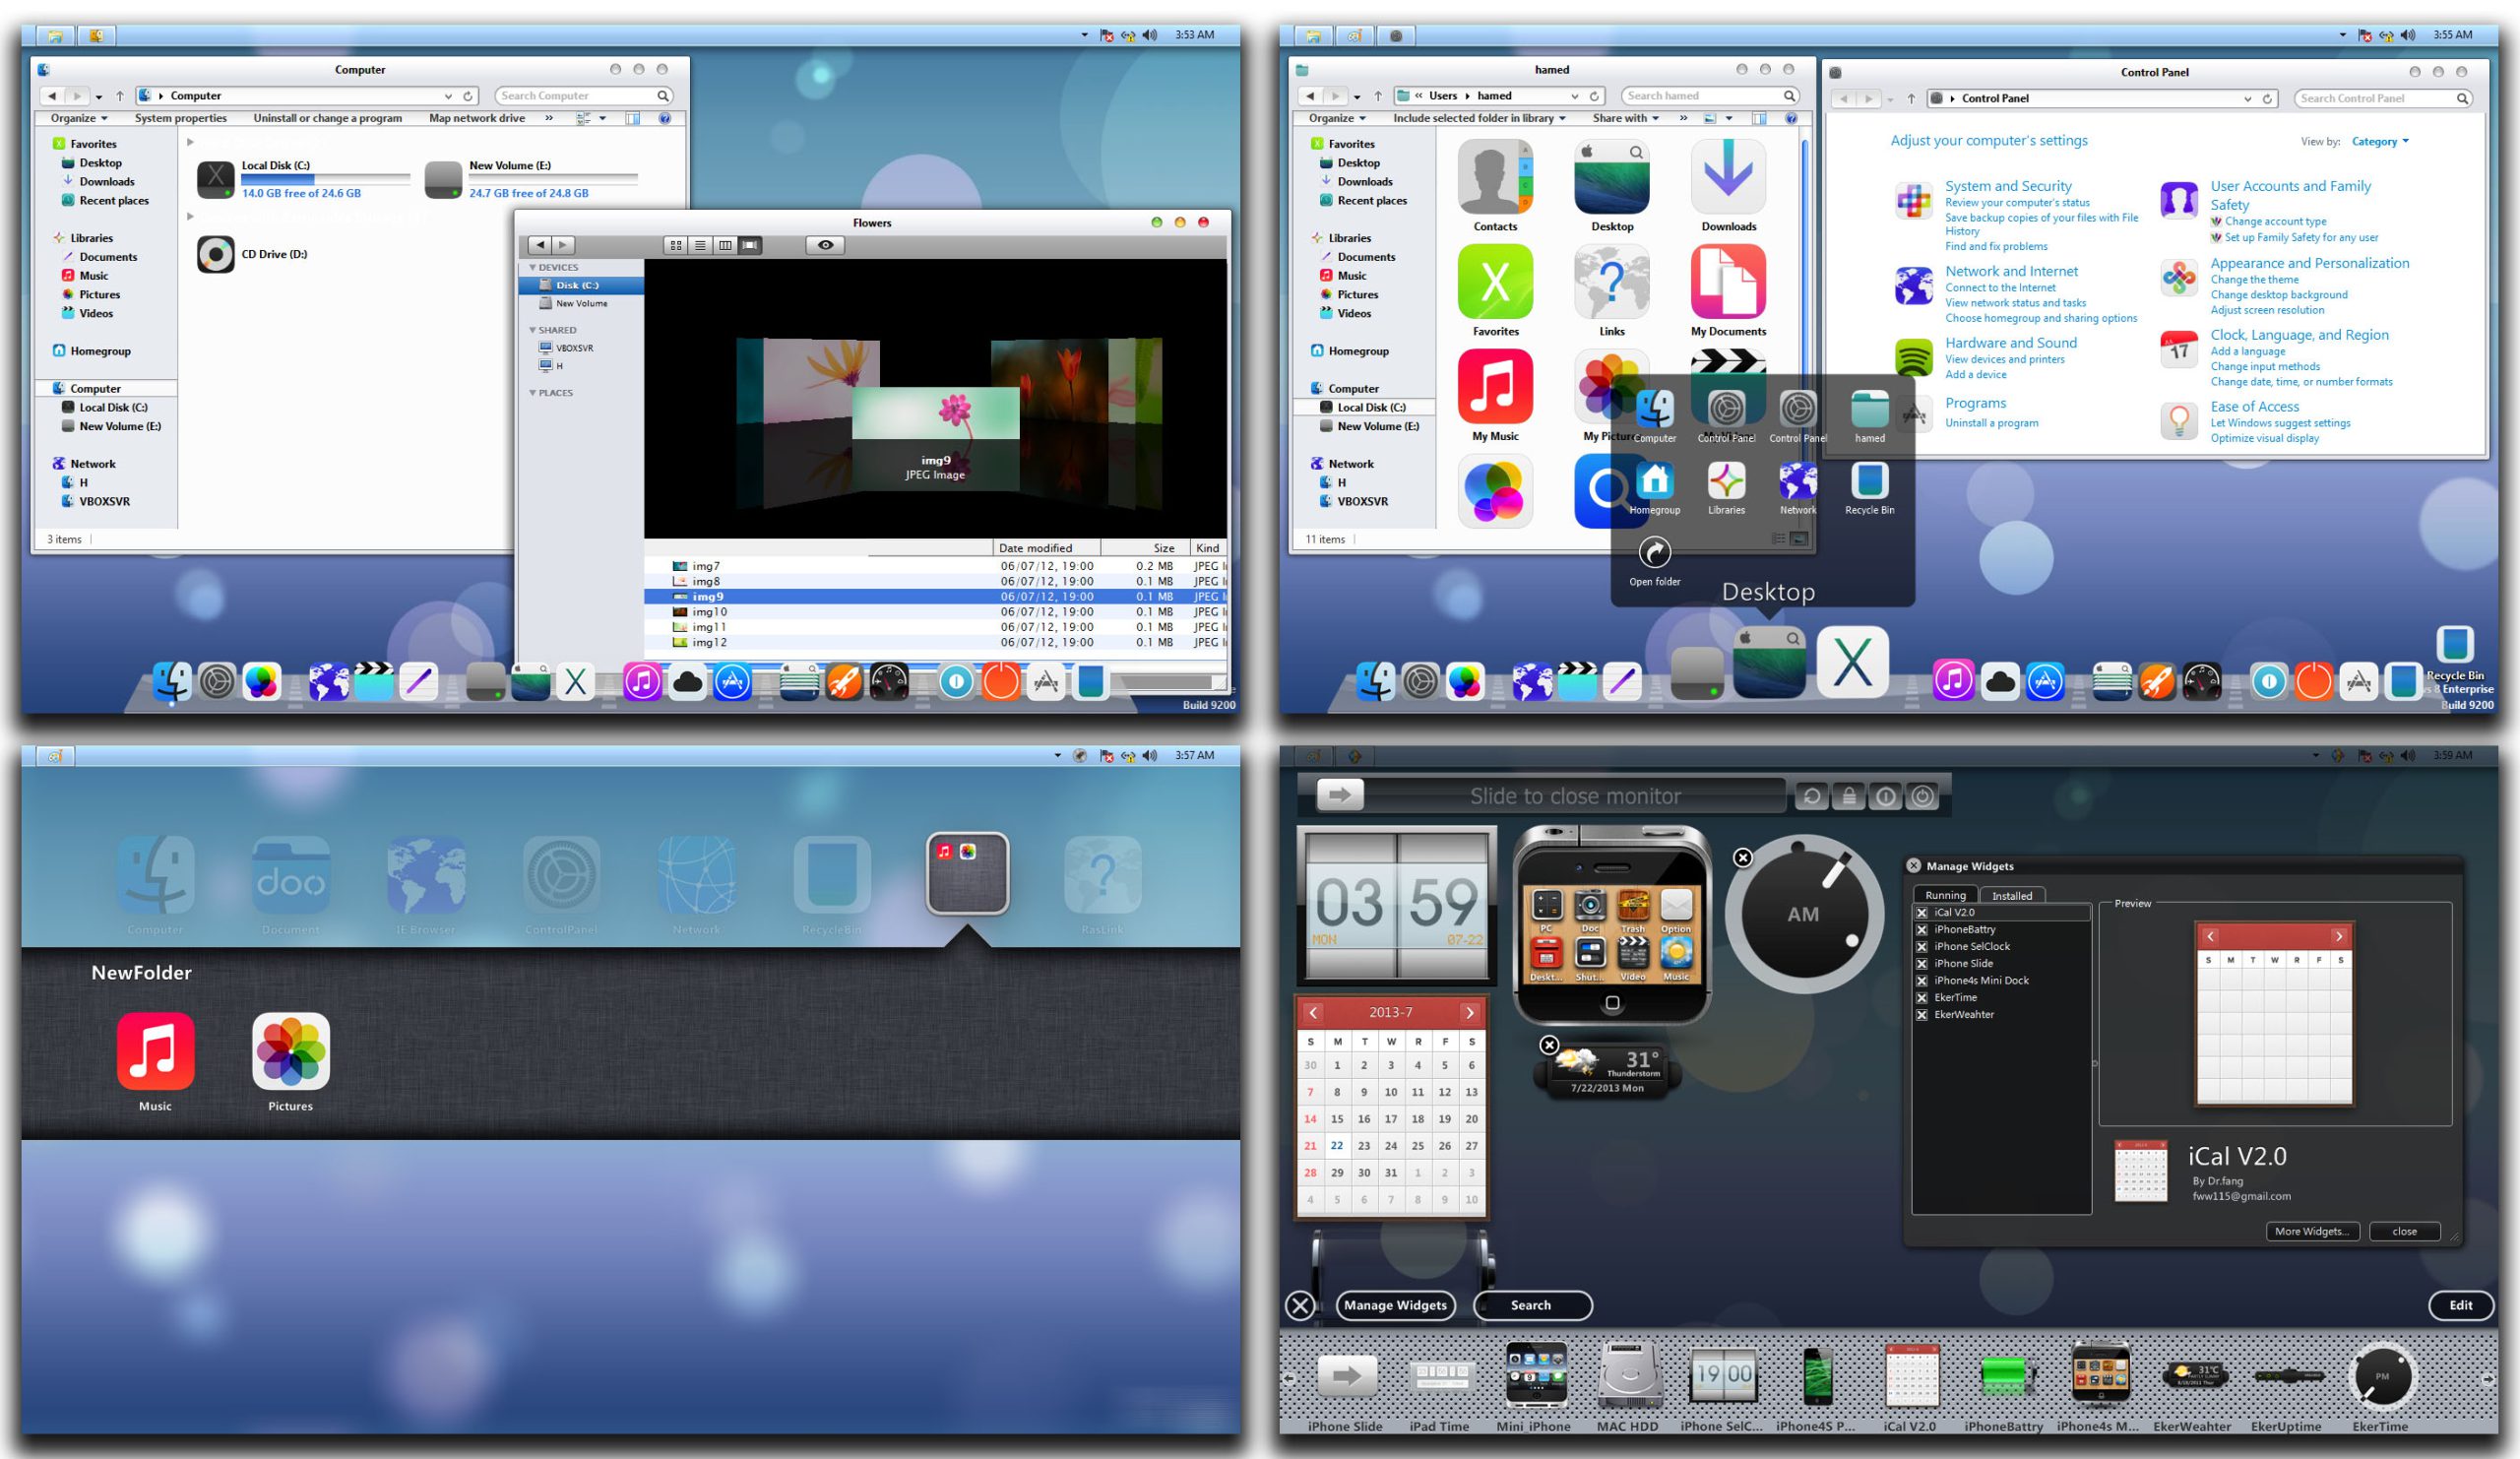Switch to the Installed tab
The height and width of the screenshot is (1459, 2520).
(x=2011, y=896)
